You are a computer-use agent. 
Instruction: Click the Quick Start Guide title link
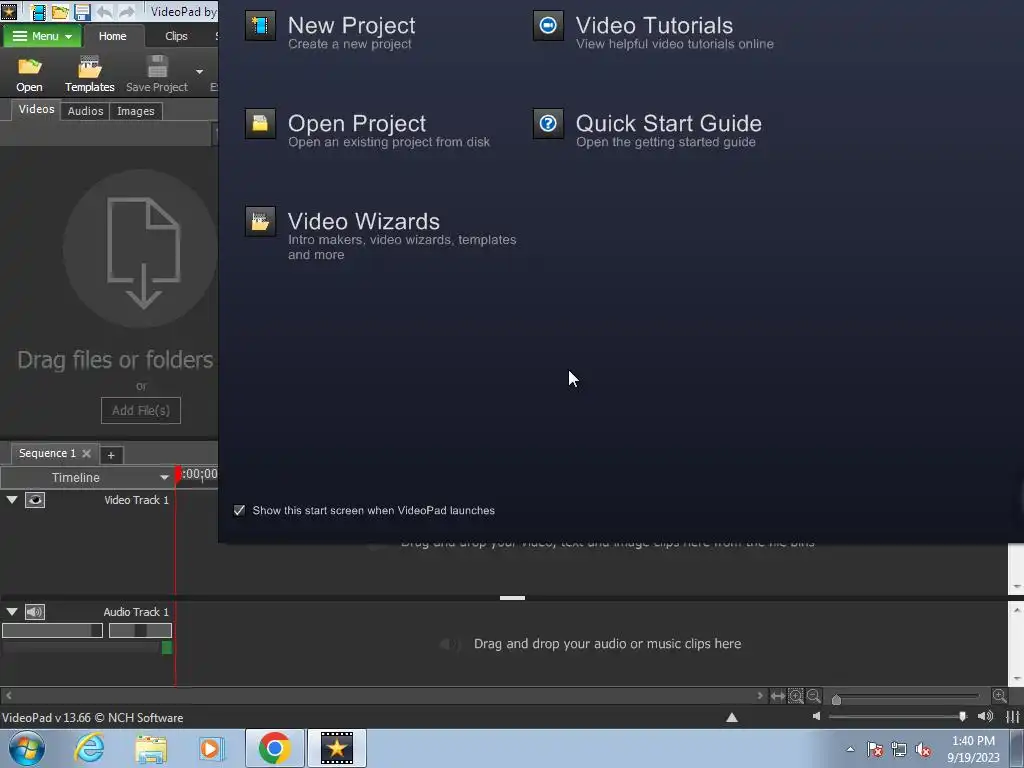click(669, 123)
